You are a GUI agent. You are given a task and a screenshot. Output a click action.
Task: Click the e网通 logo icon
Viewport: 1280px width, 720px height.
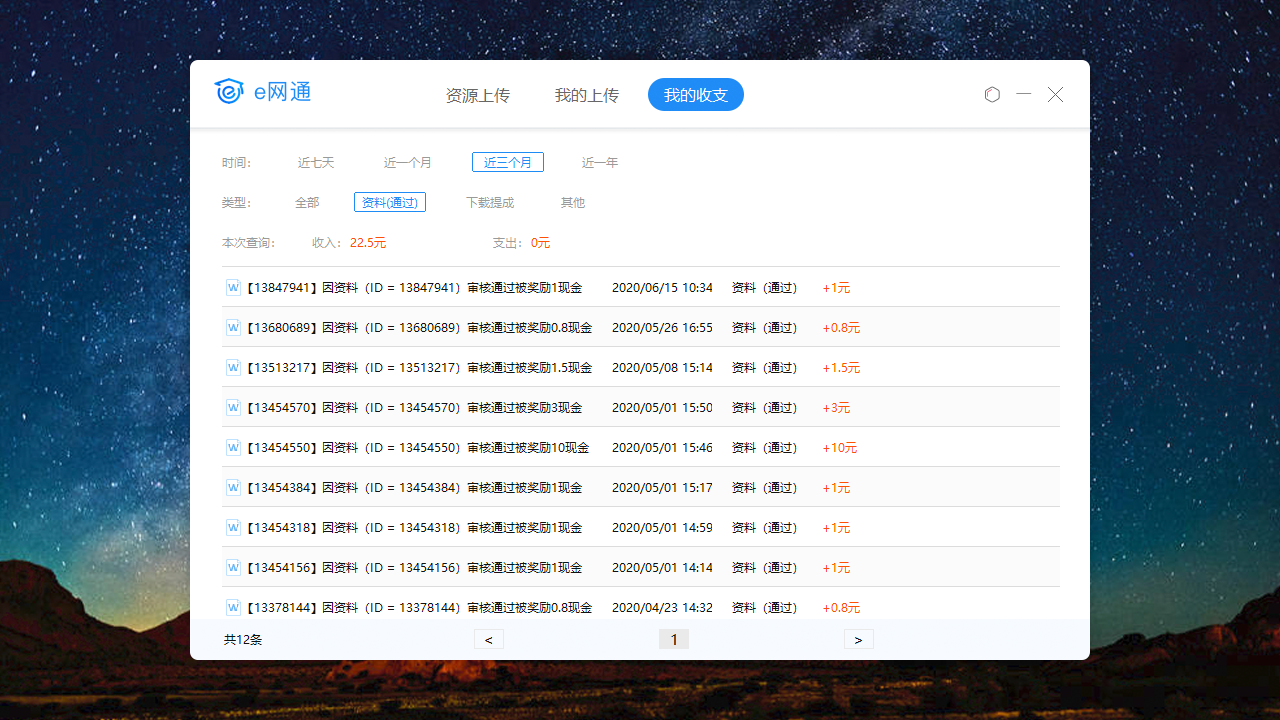click(229, 91)
